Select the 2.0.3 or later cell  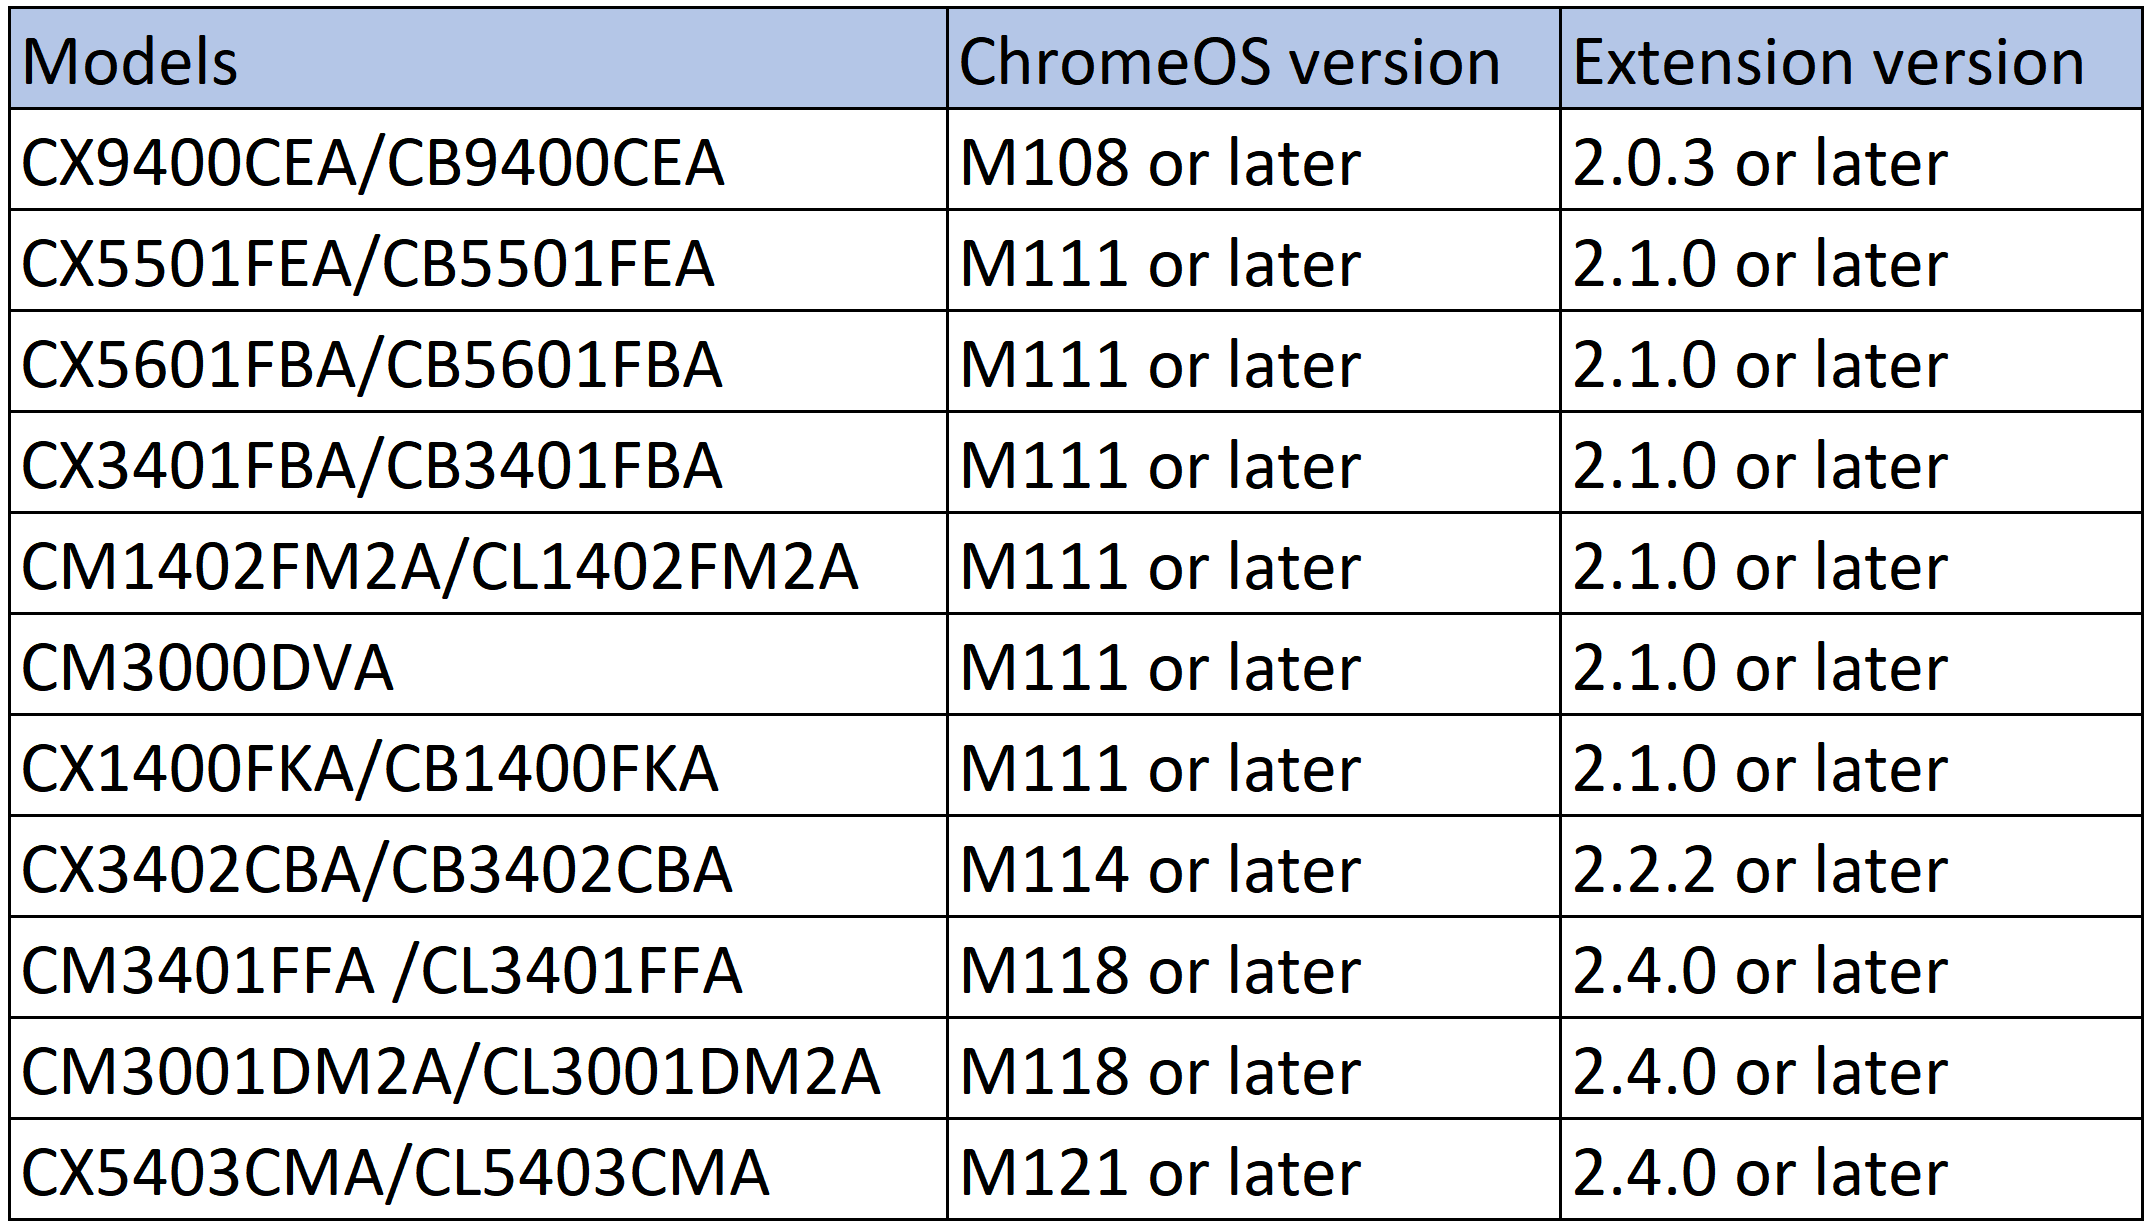1851,160
